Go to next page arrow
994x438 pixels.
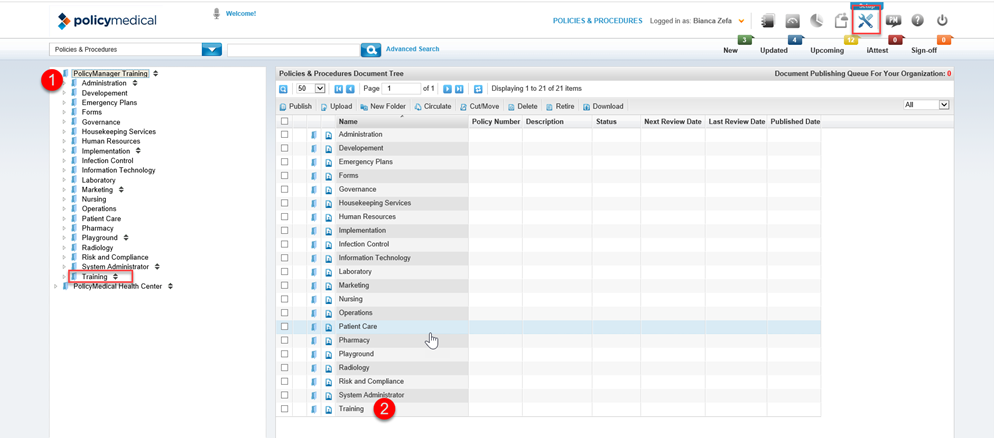[448, 89]
